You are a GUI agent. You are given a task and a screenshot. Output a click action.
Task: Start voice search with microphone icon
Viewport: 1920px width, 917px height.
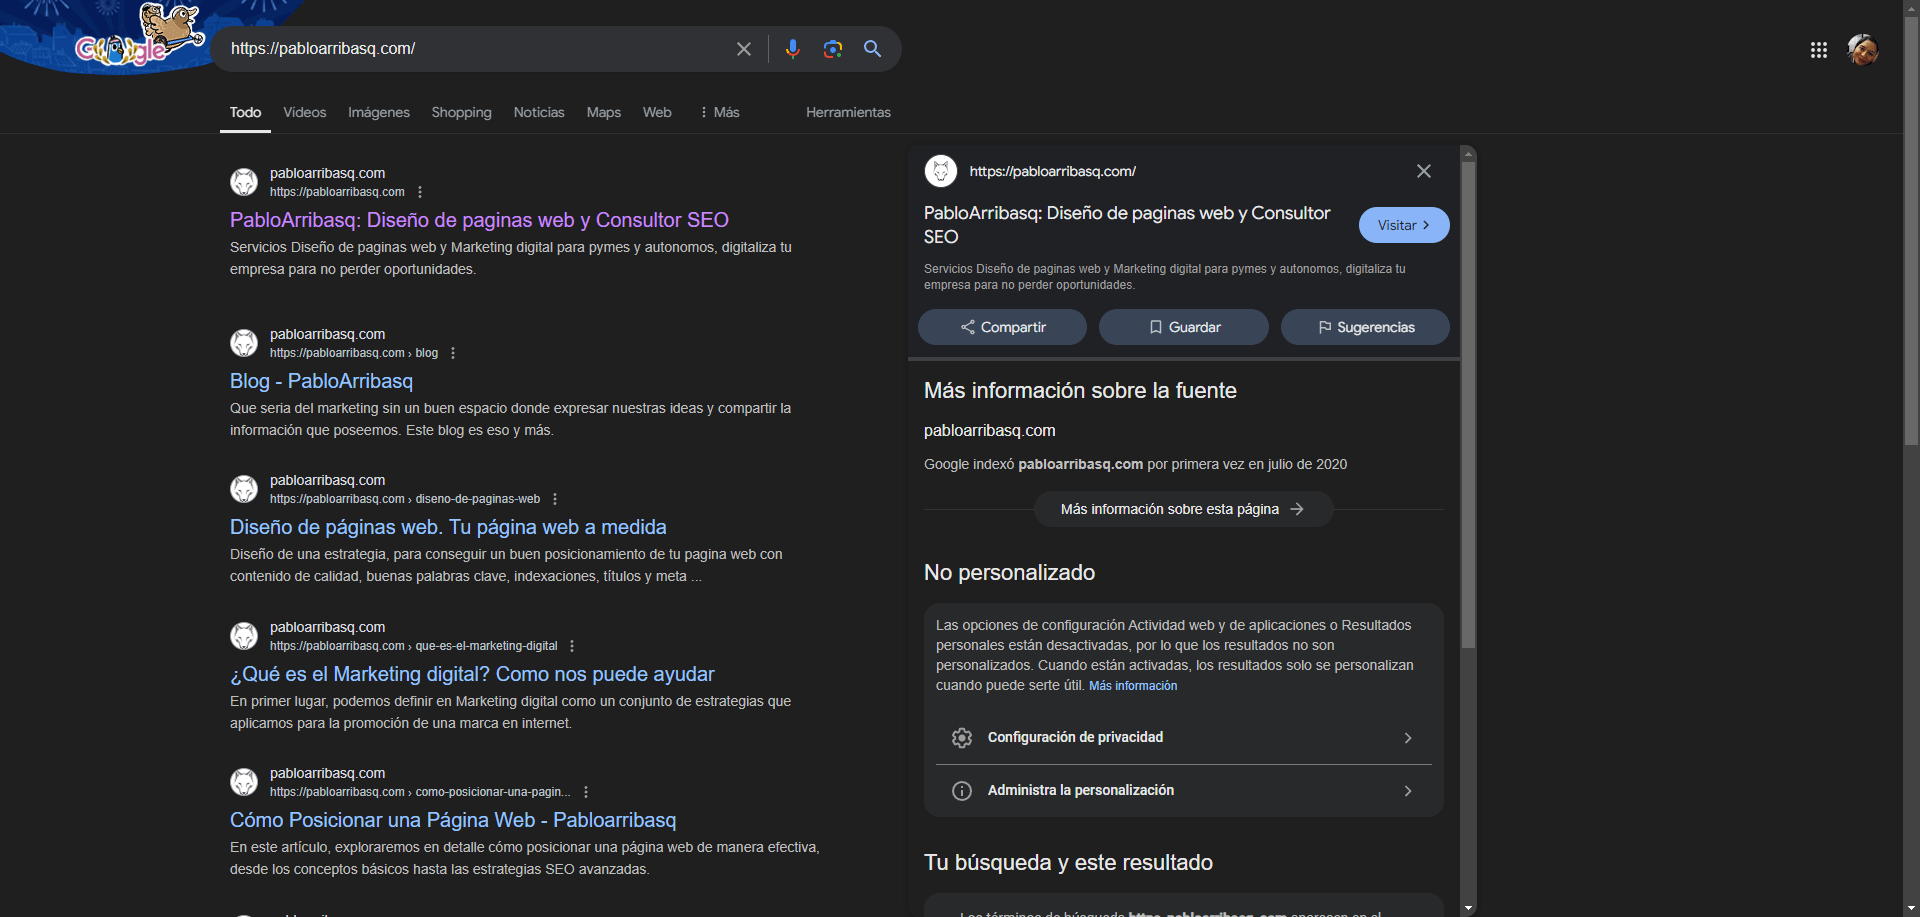(793, 49)
